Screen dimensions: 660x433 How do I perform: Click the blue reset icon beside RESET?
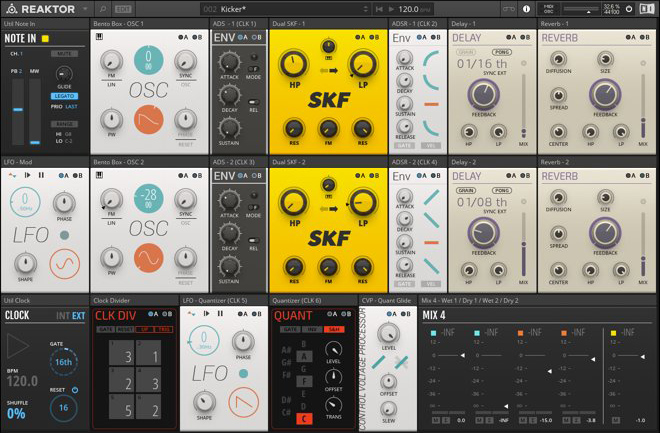pyautogui.click(x=75, y=390)
